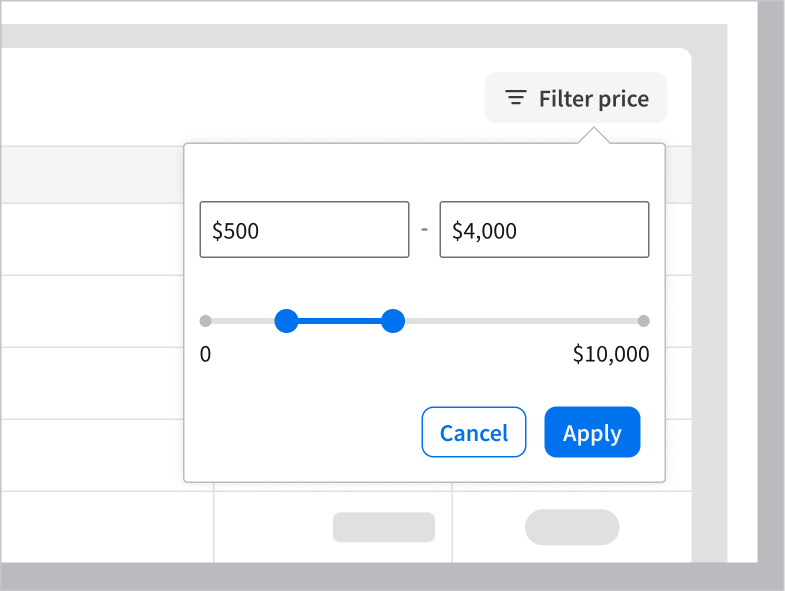Click the gray rectangular placeholder in table
The image size is (785, 591).
[383, 527]
